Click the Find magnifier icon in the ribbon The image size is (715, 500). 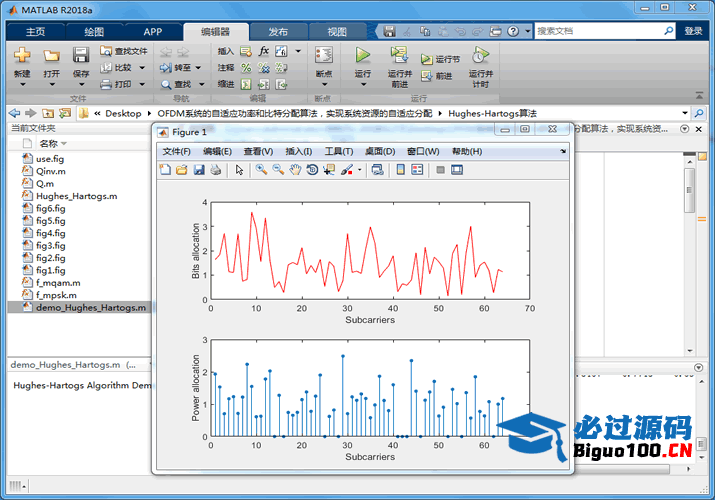[166, 84]
